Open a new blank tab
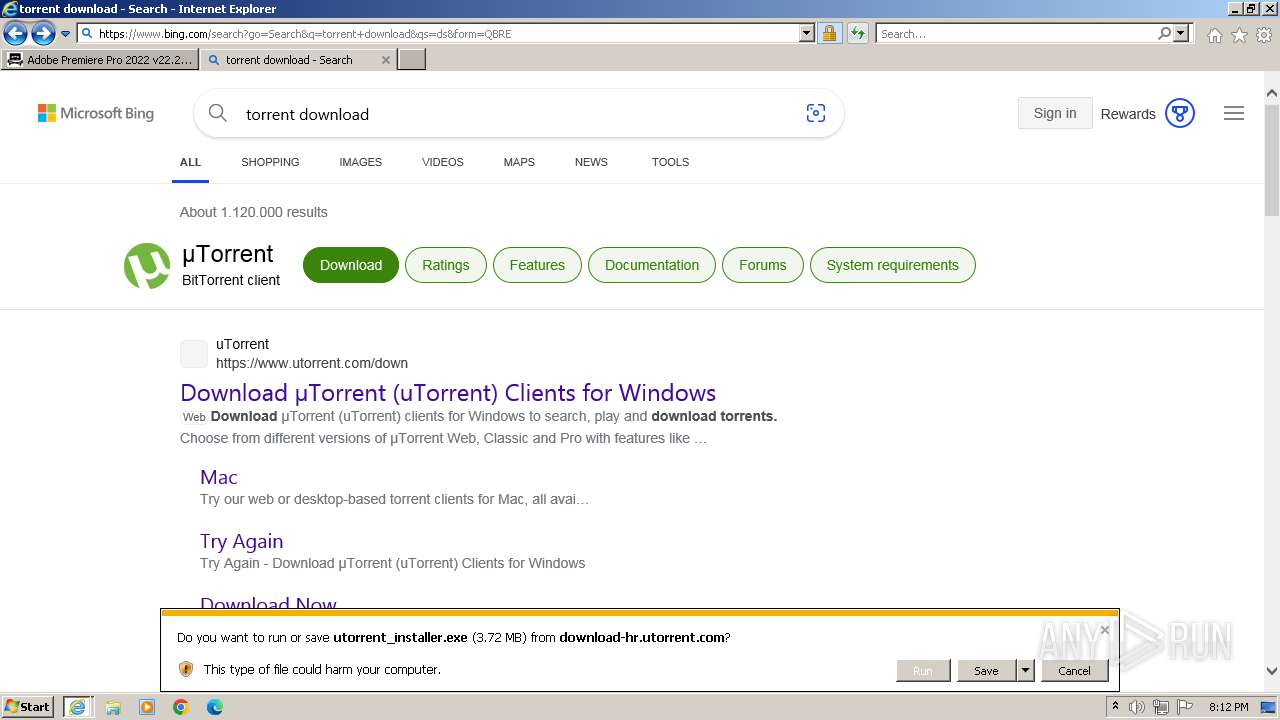This screenshot has height=720, width=1280. point(412,60)
